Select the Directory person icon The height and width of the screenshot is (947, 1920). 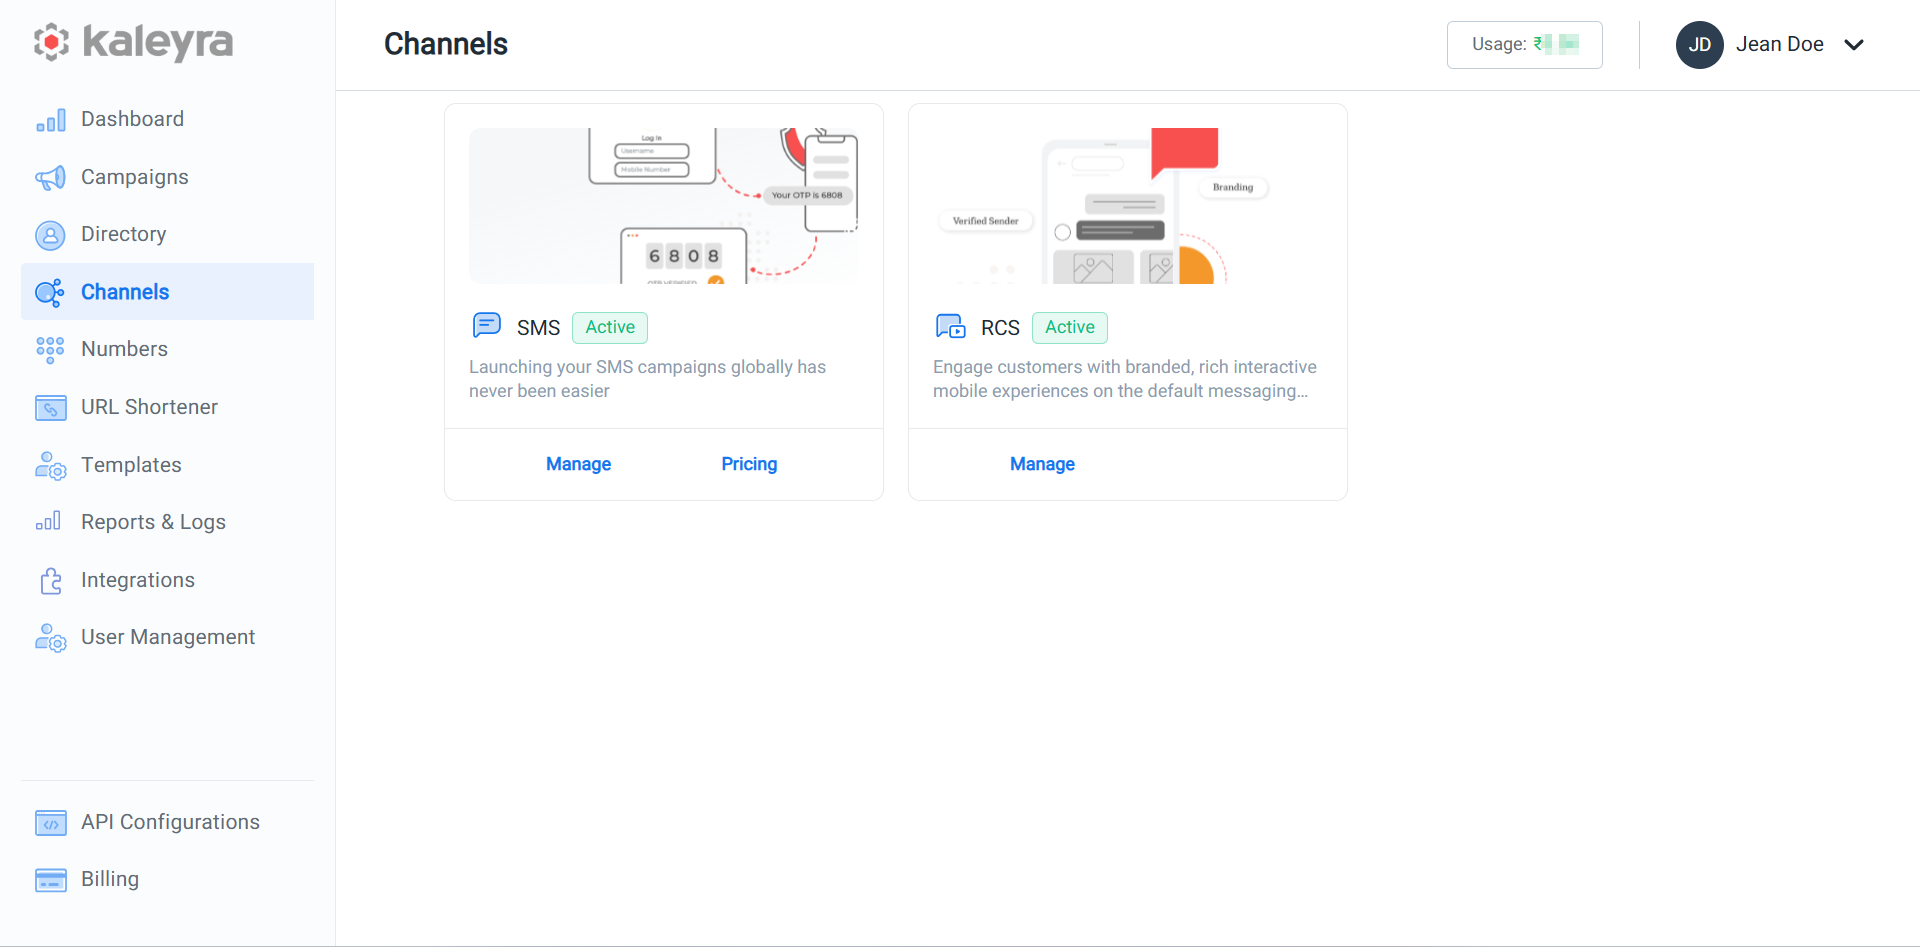click(x=50, y=235)
